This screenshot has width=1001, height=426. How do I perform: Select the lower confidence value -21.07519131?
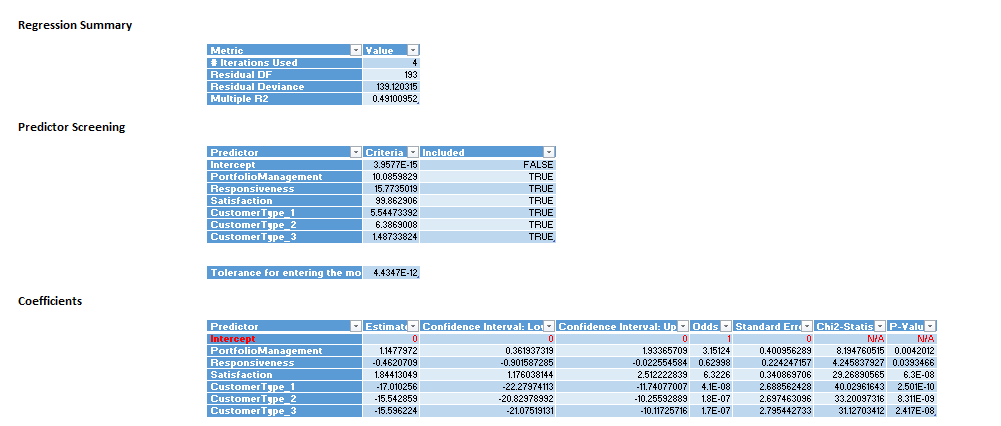click(x=488, y=411)
